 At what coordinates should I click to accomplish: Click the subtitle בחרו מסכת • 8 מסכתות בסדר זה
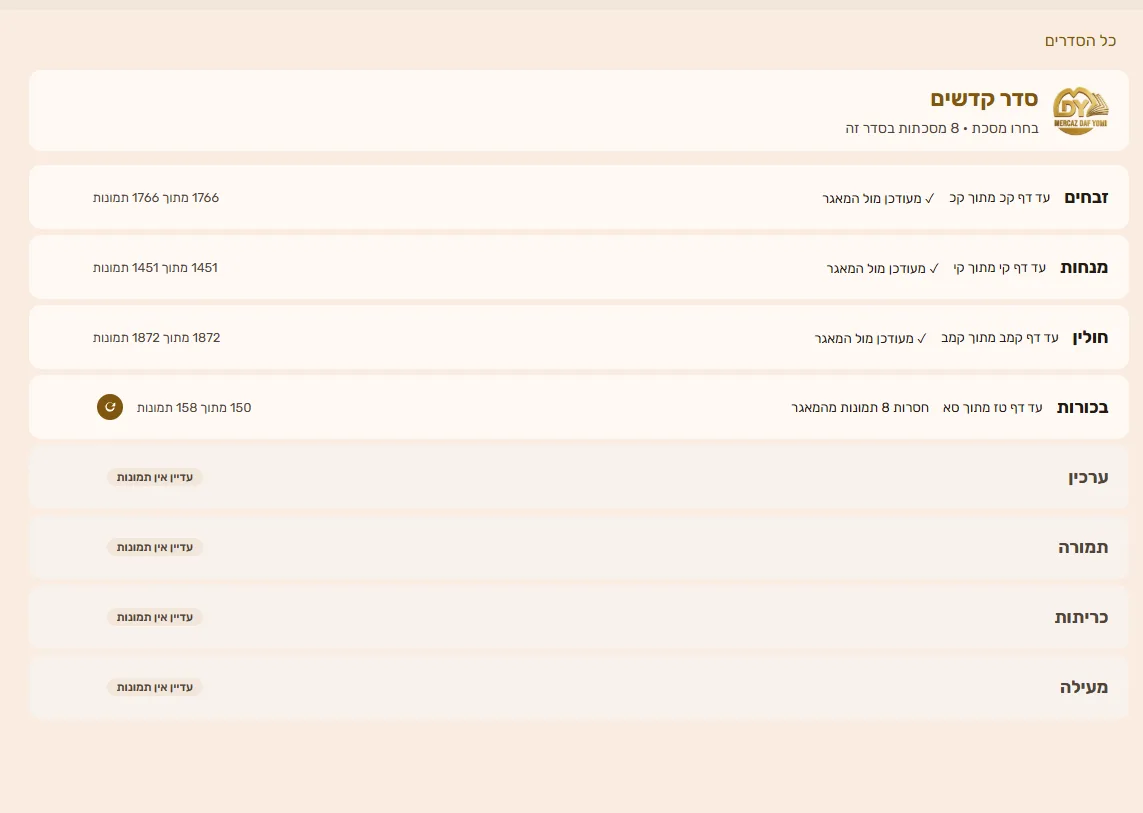point(942,128)
